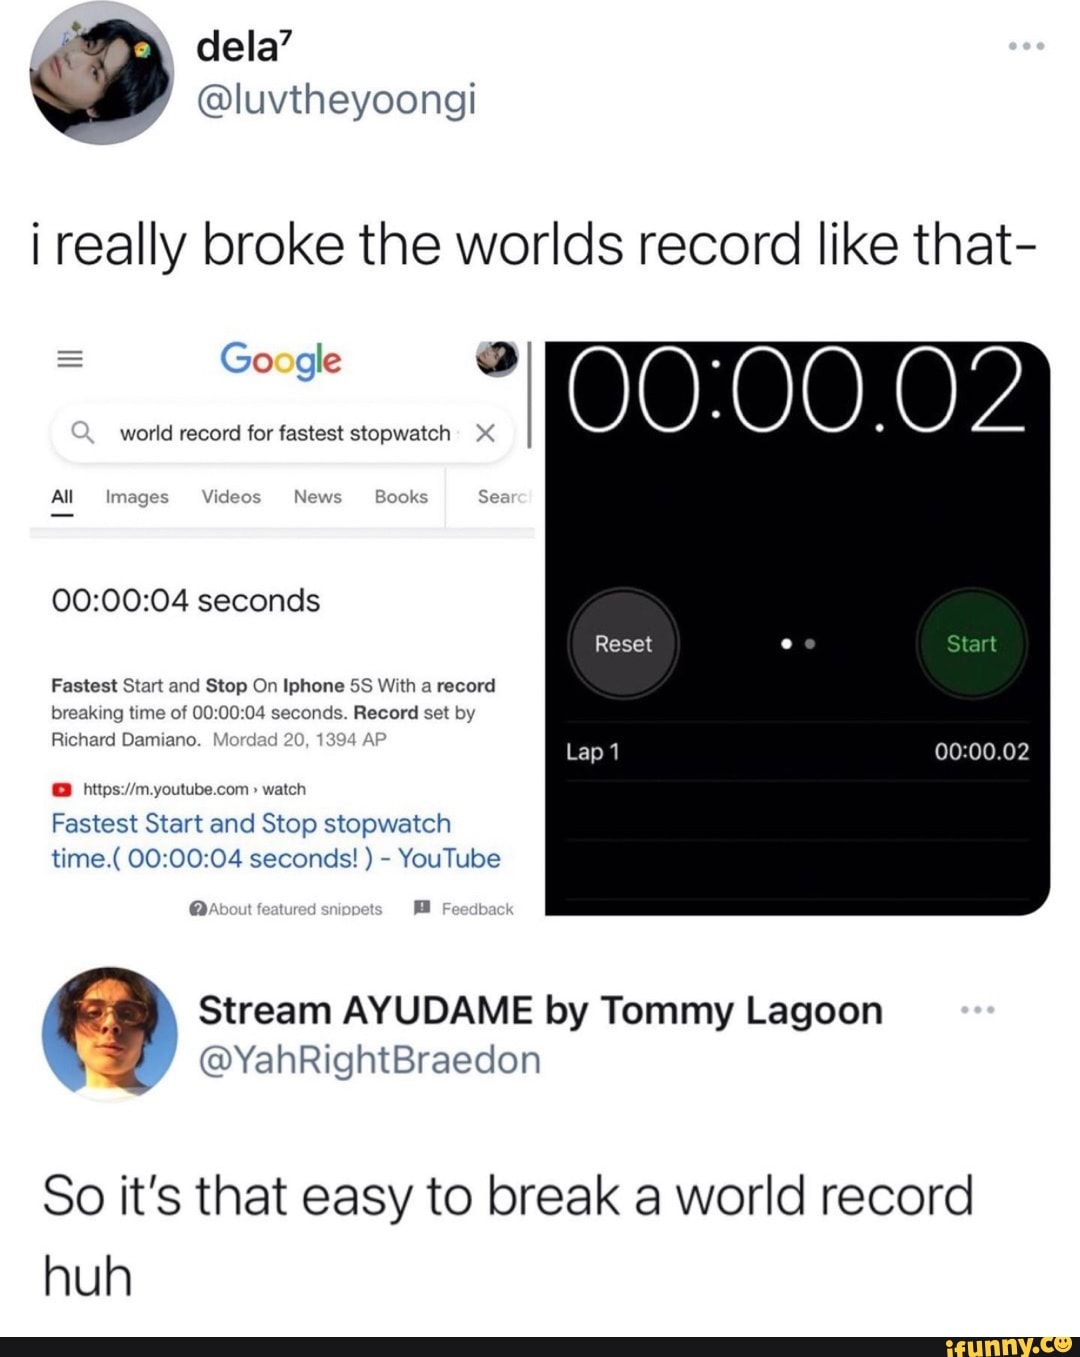Click the About featured snippets help icon
The image size is (1080, 1357).
[x=198, y=909]
